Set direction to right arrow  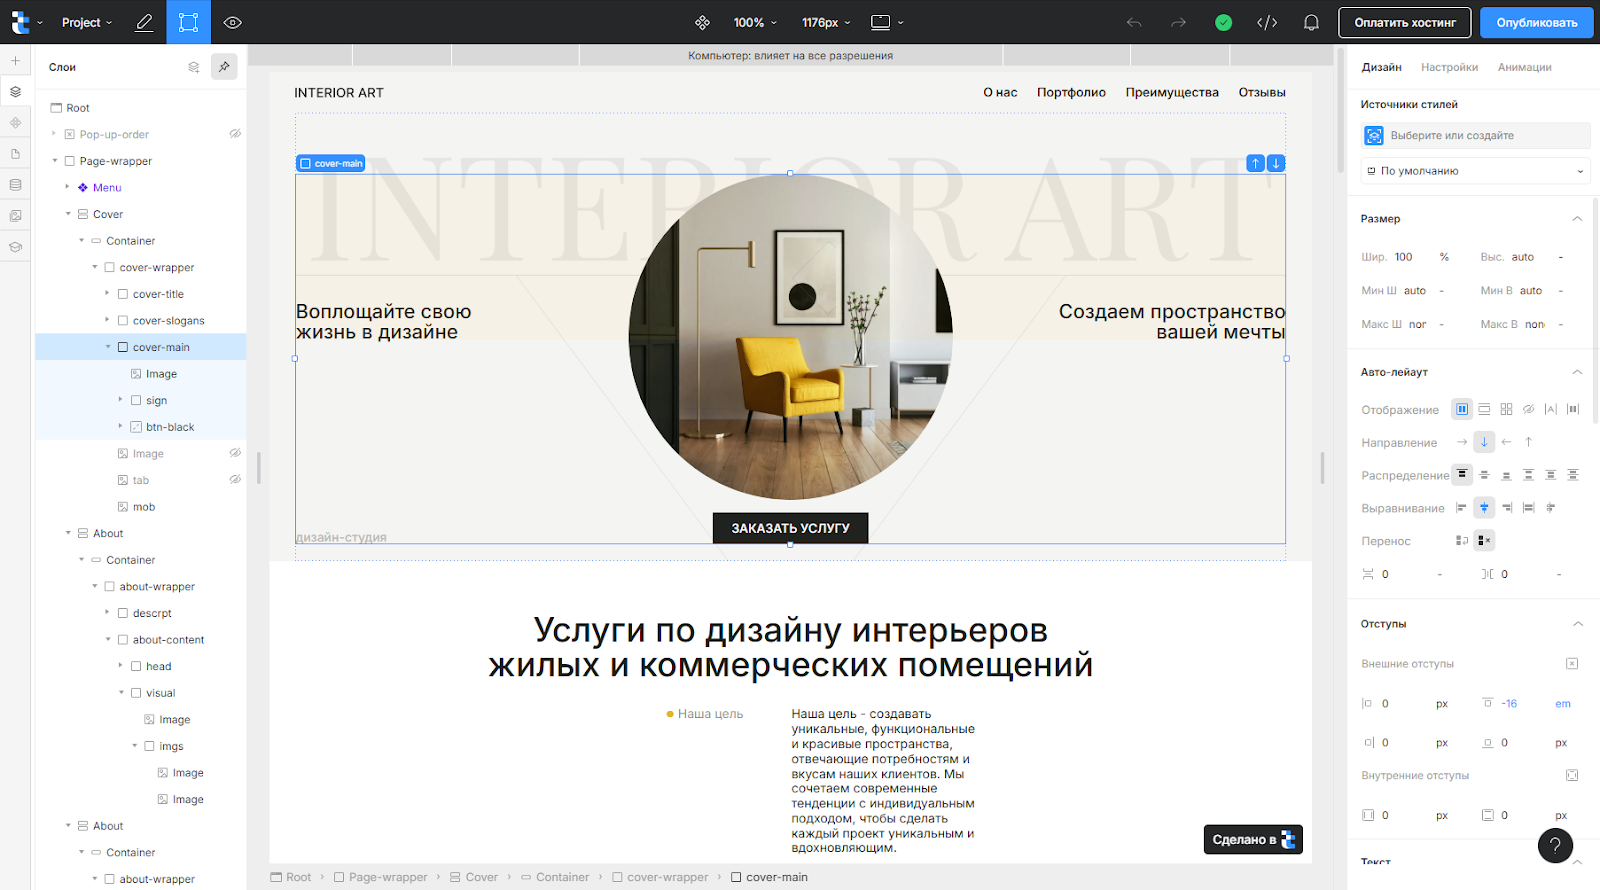[1462, 442]
